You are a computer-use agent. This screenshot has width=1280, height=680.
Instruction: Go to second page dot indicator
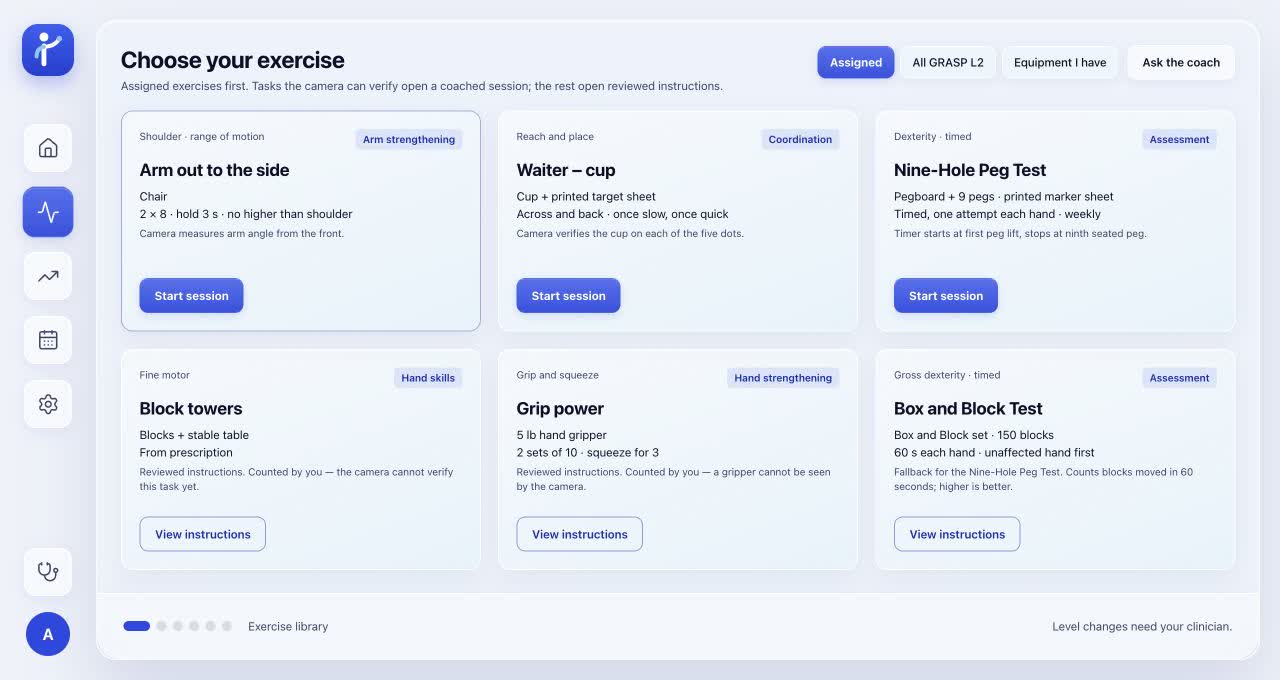pos(161,626)
